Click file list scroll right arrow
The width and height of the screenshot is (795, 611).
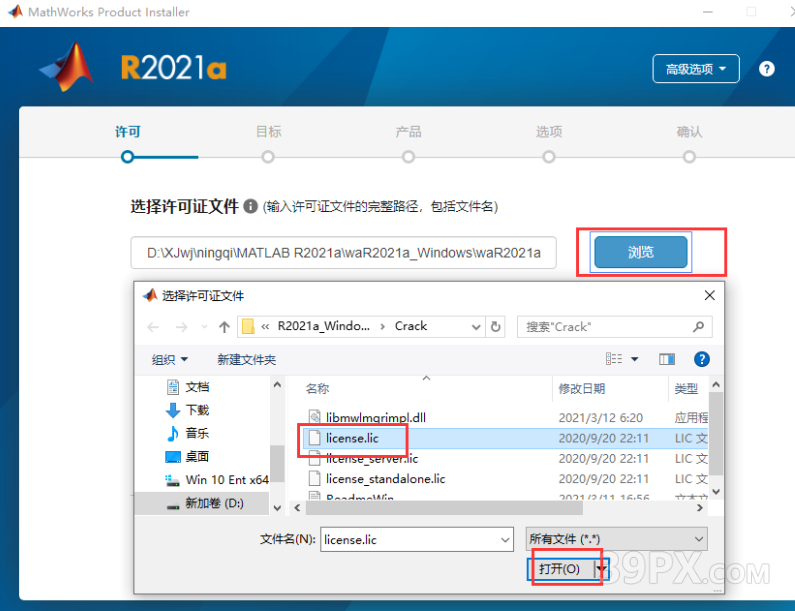point(700,508)
